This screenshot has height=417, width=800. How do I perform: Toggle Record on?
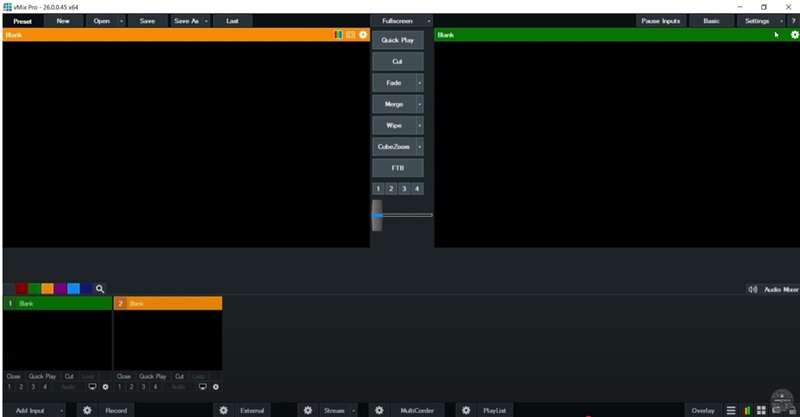(x=116, y=410)
